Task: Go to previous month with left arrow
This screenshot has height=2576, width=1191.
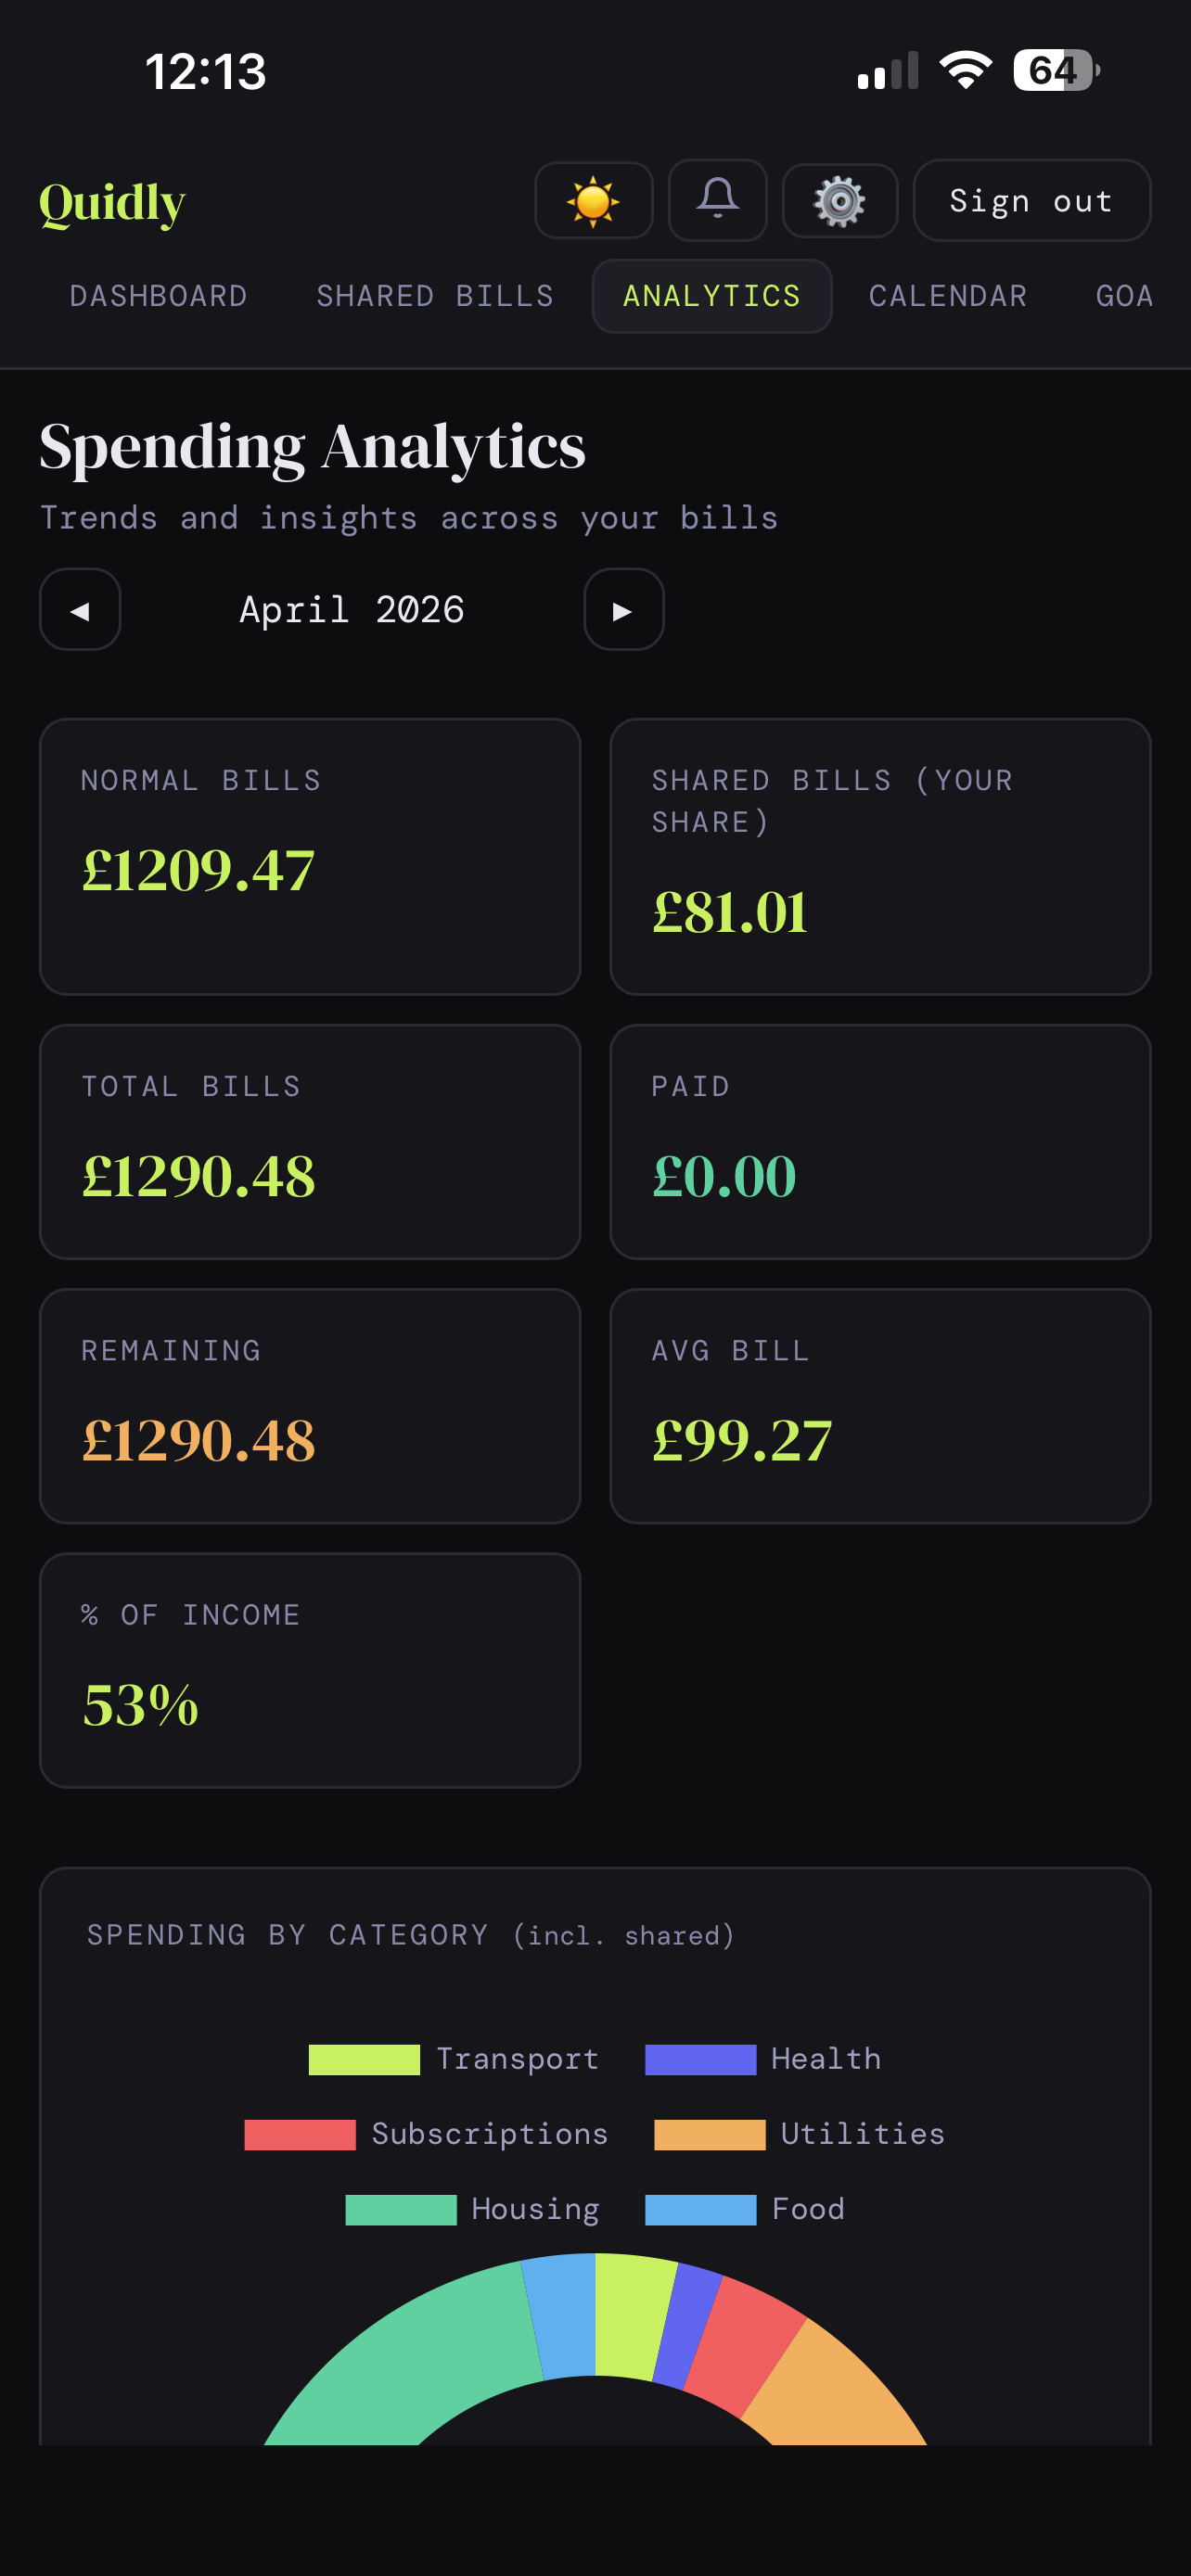Action: coord(80,610)
